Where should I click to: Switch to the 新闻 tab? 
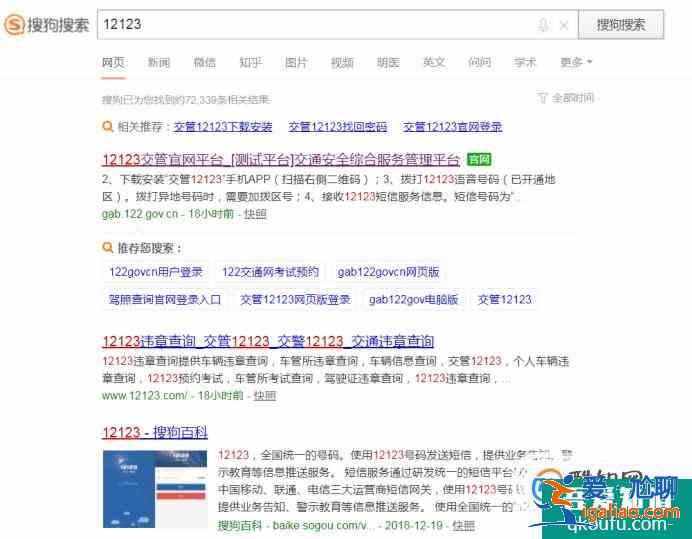pyautogui.click(x=159, y=63)
